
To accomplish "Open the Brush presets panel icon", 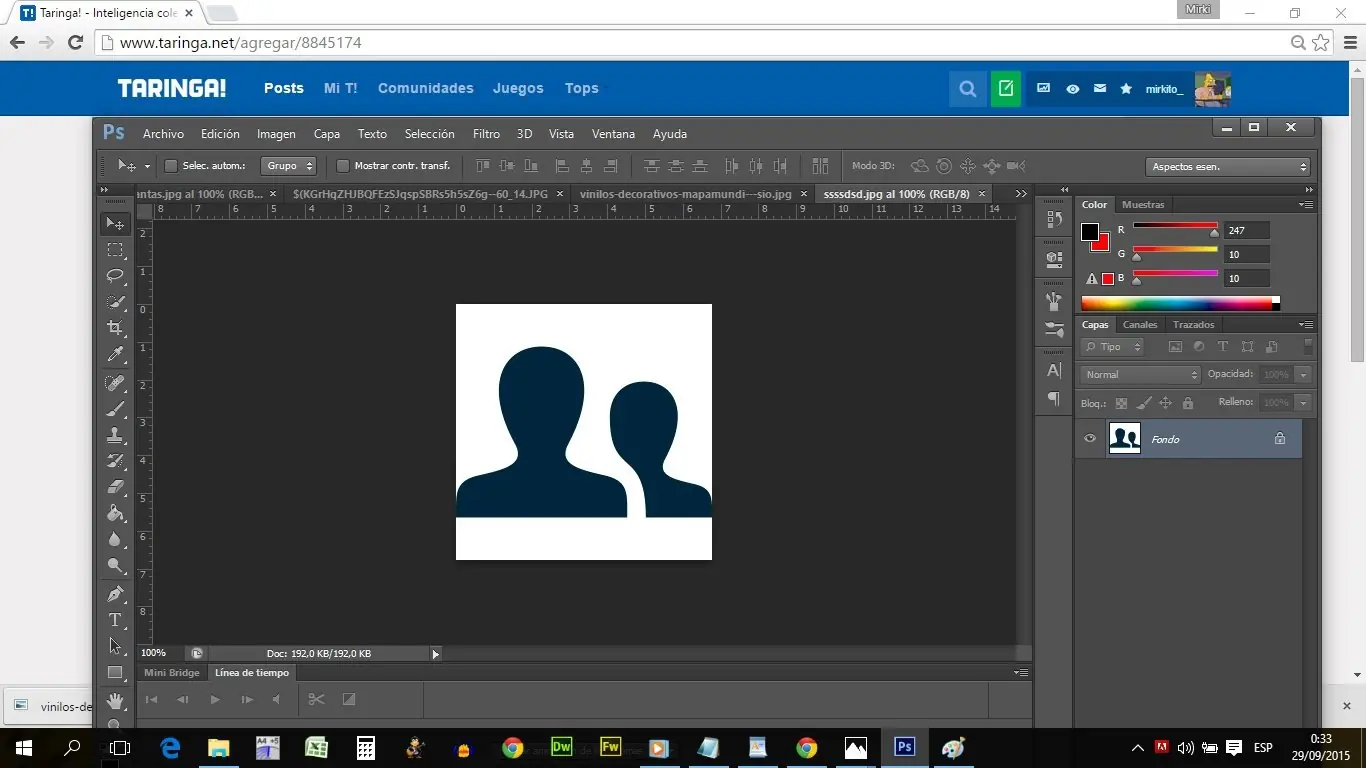I will coord(1053,328).
